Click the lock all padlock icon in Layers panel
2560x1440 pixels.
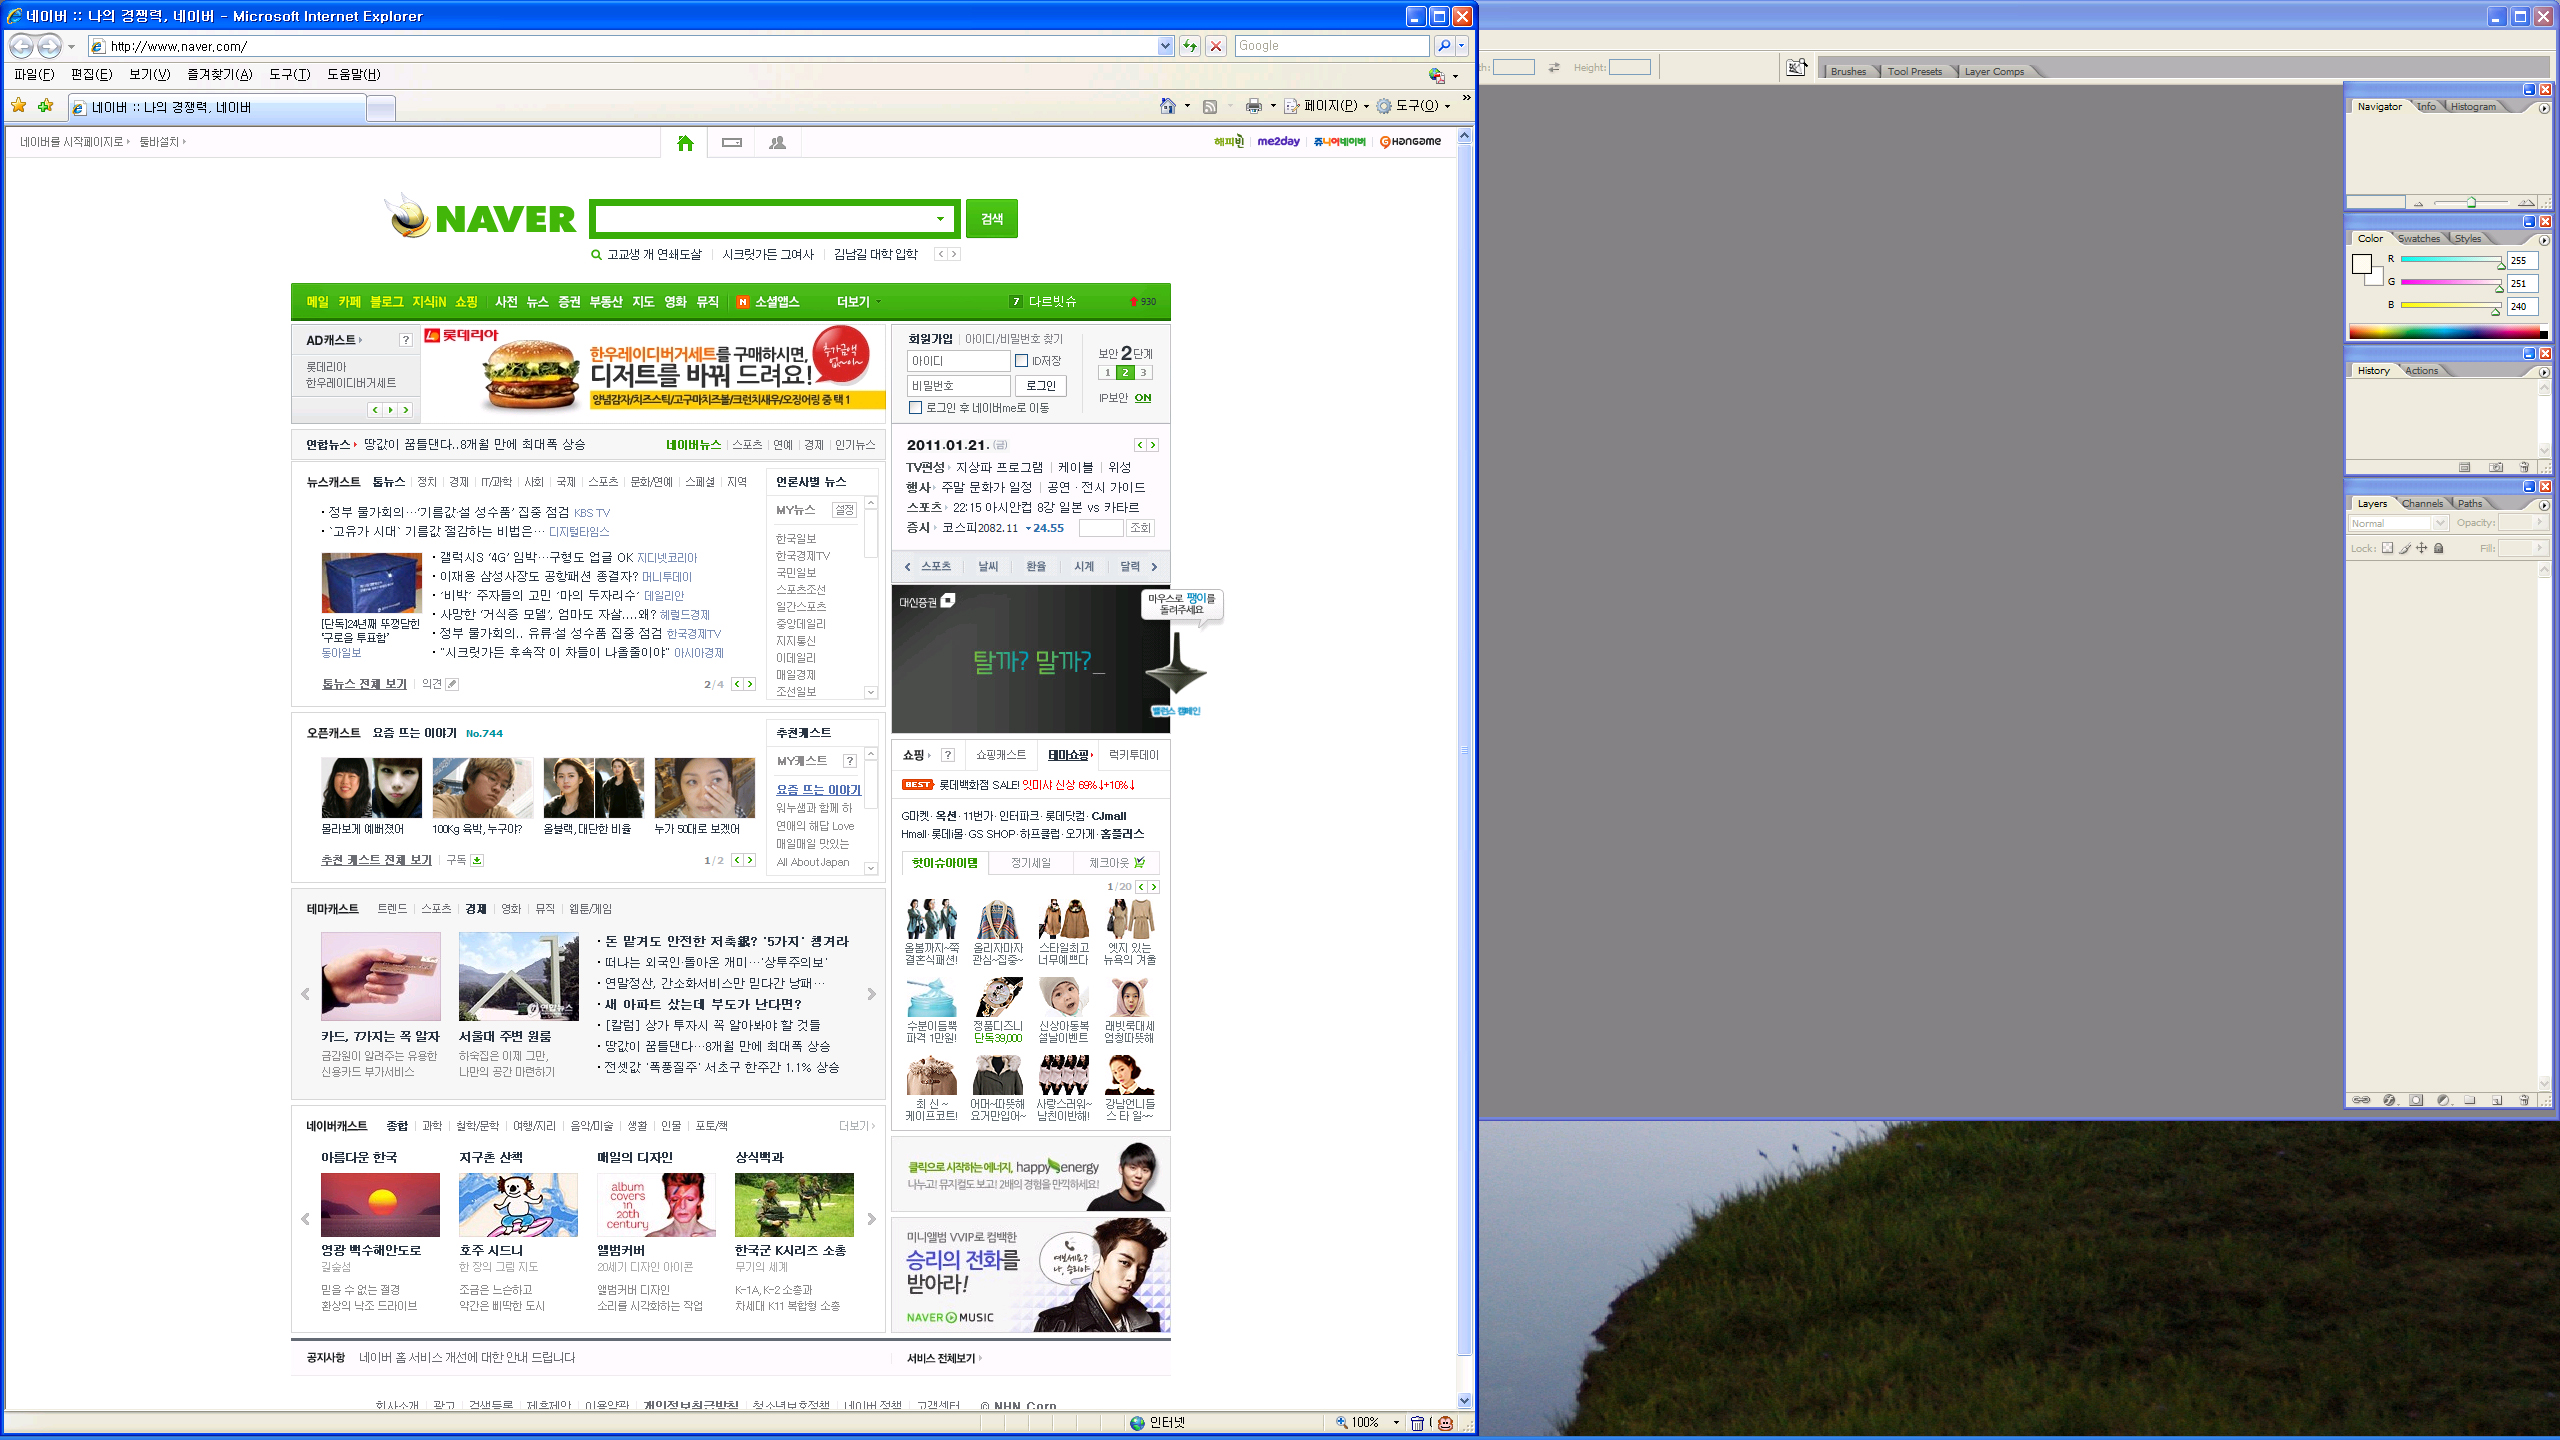tap(2439, 548)
